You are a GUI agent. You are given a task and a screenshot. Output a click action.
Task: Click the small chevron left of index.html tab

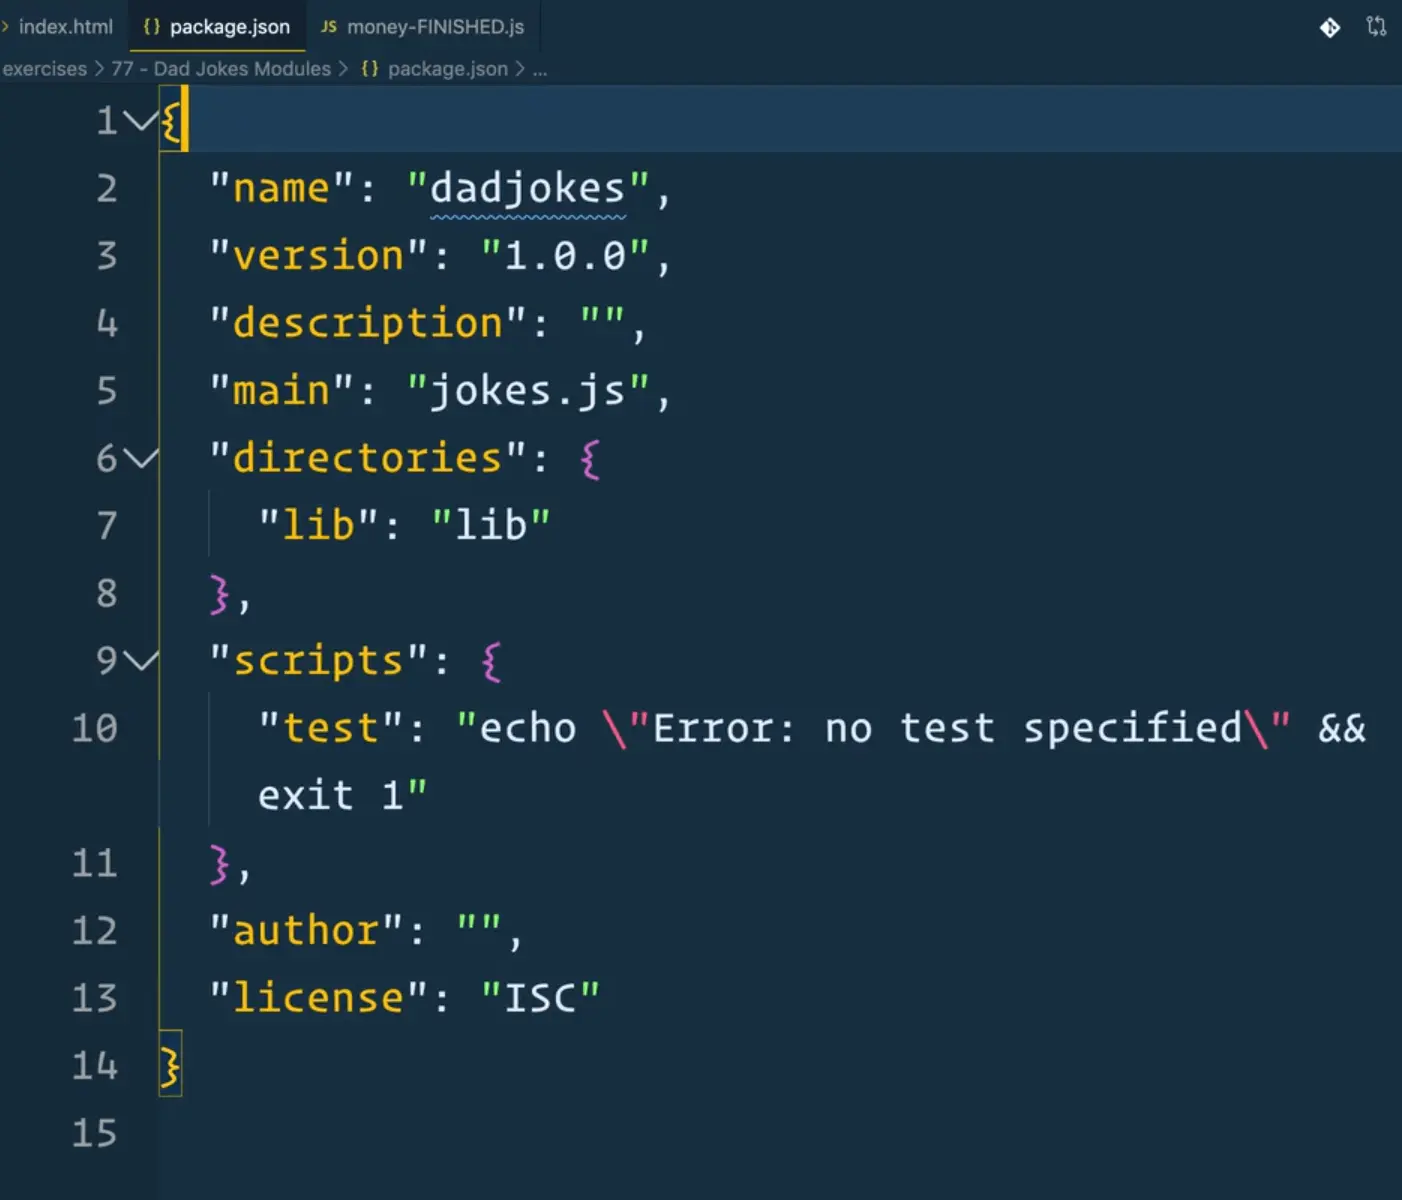coord(7,27)
